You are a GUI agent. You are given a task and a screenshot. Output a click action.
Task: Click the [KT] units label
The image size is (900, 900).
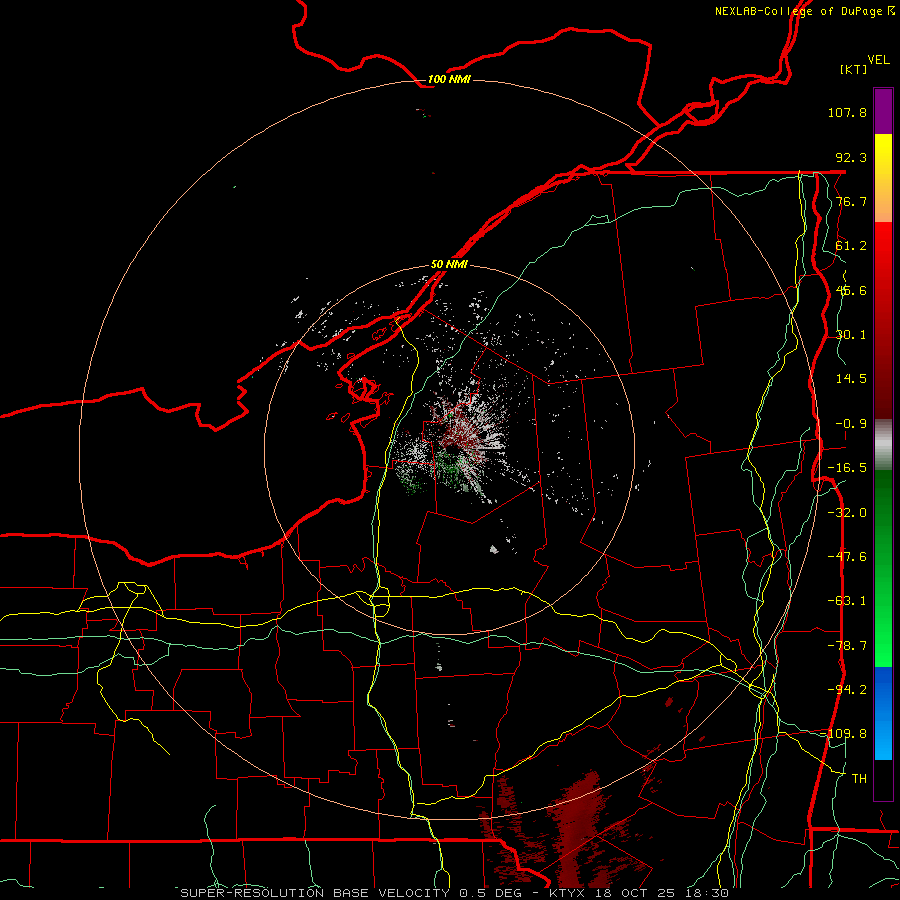click(x=854, y=69)
